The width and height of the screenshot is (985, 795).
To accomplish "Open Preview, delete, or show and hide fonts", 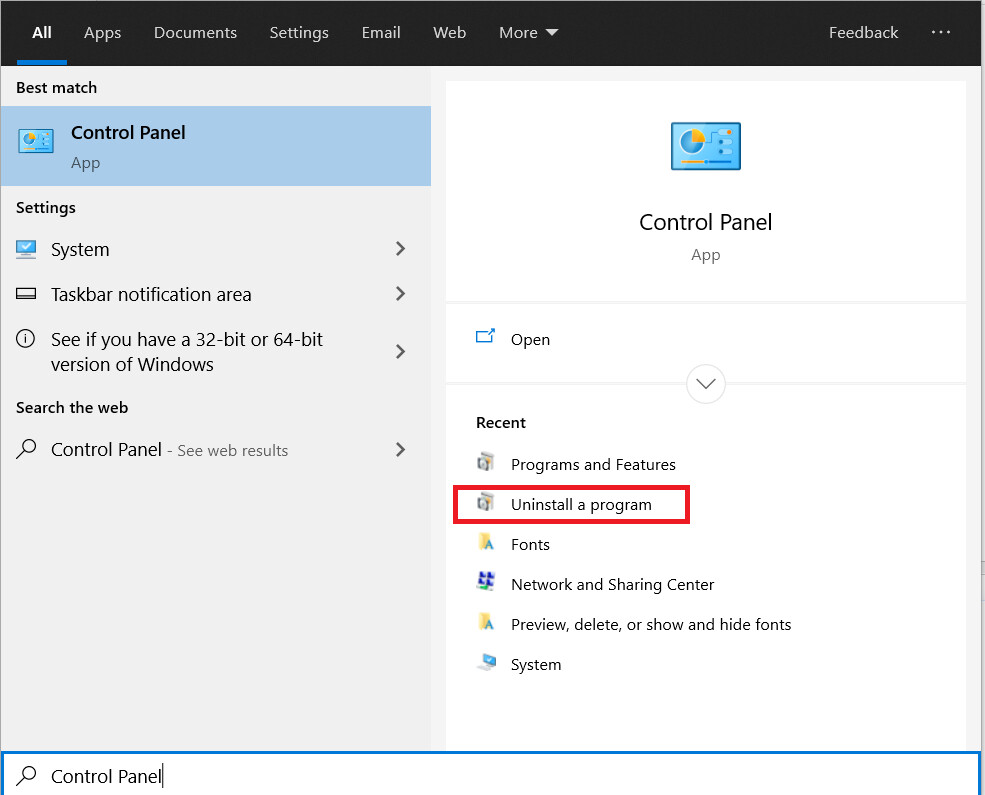I will (x=651, y=624).
